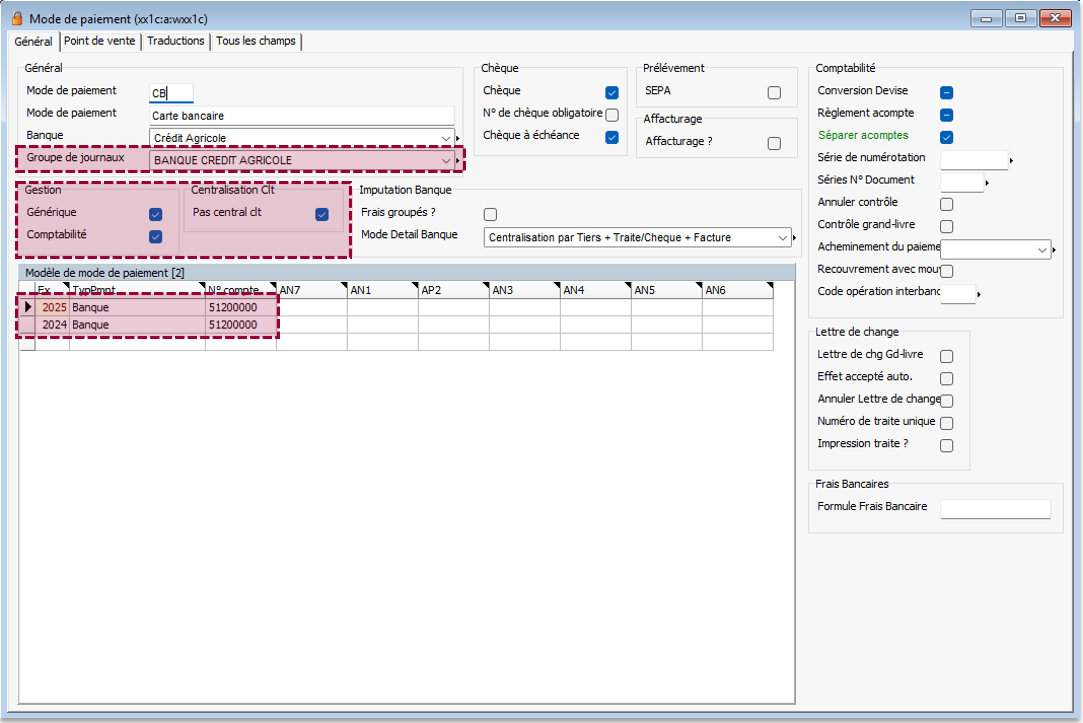Open the Tous les champs tab
This screenshot has height=723, width=1083.
point(255,41)
